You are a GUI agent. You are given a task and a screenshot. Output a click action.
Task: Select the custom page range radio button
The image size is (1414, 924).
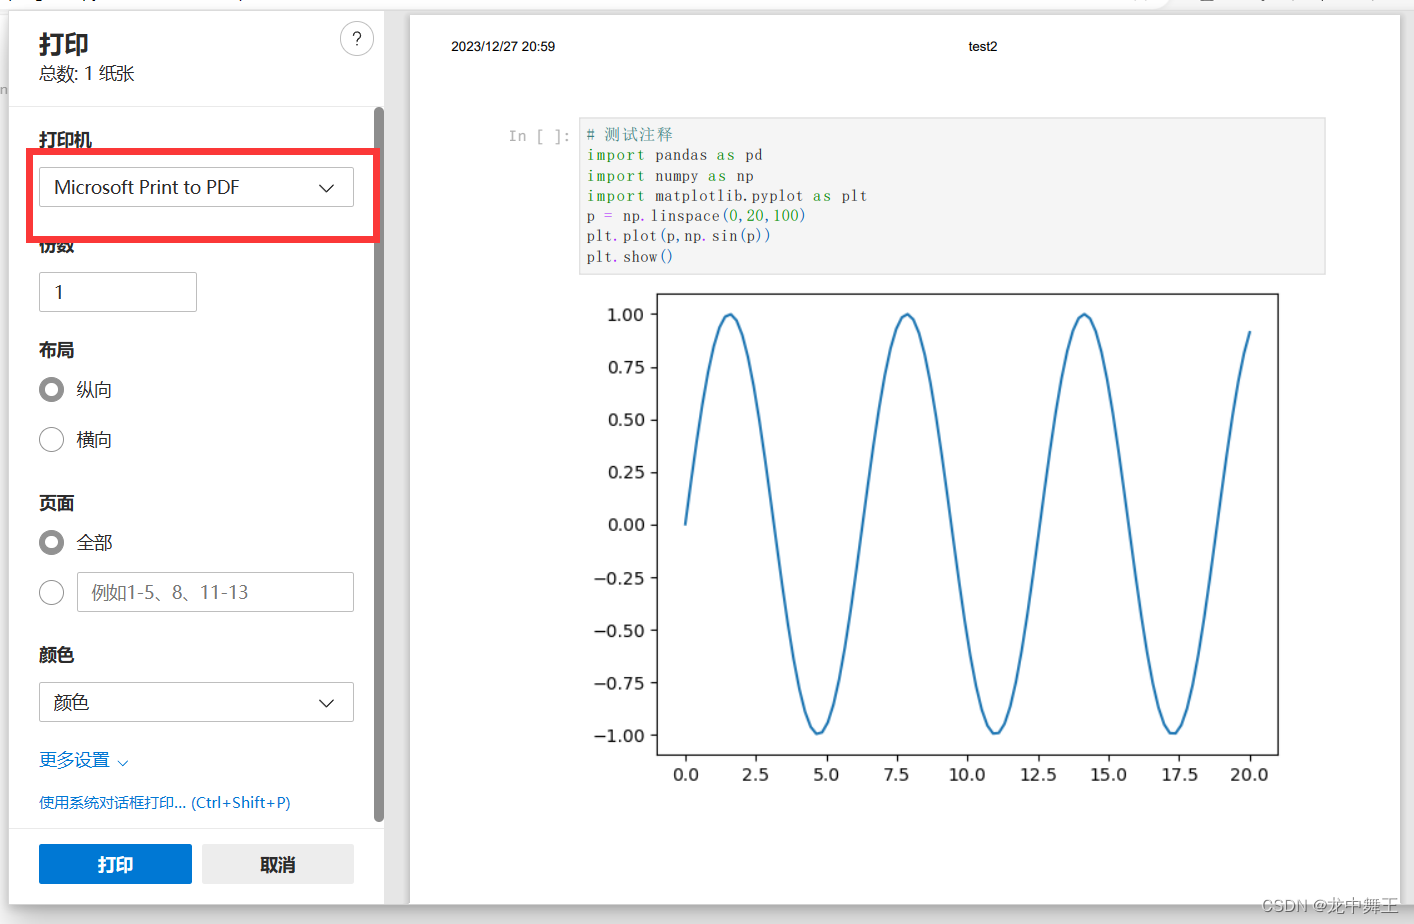(x=51, y=592)
